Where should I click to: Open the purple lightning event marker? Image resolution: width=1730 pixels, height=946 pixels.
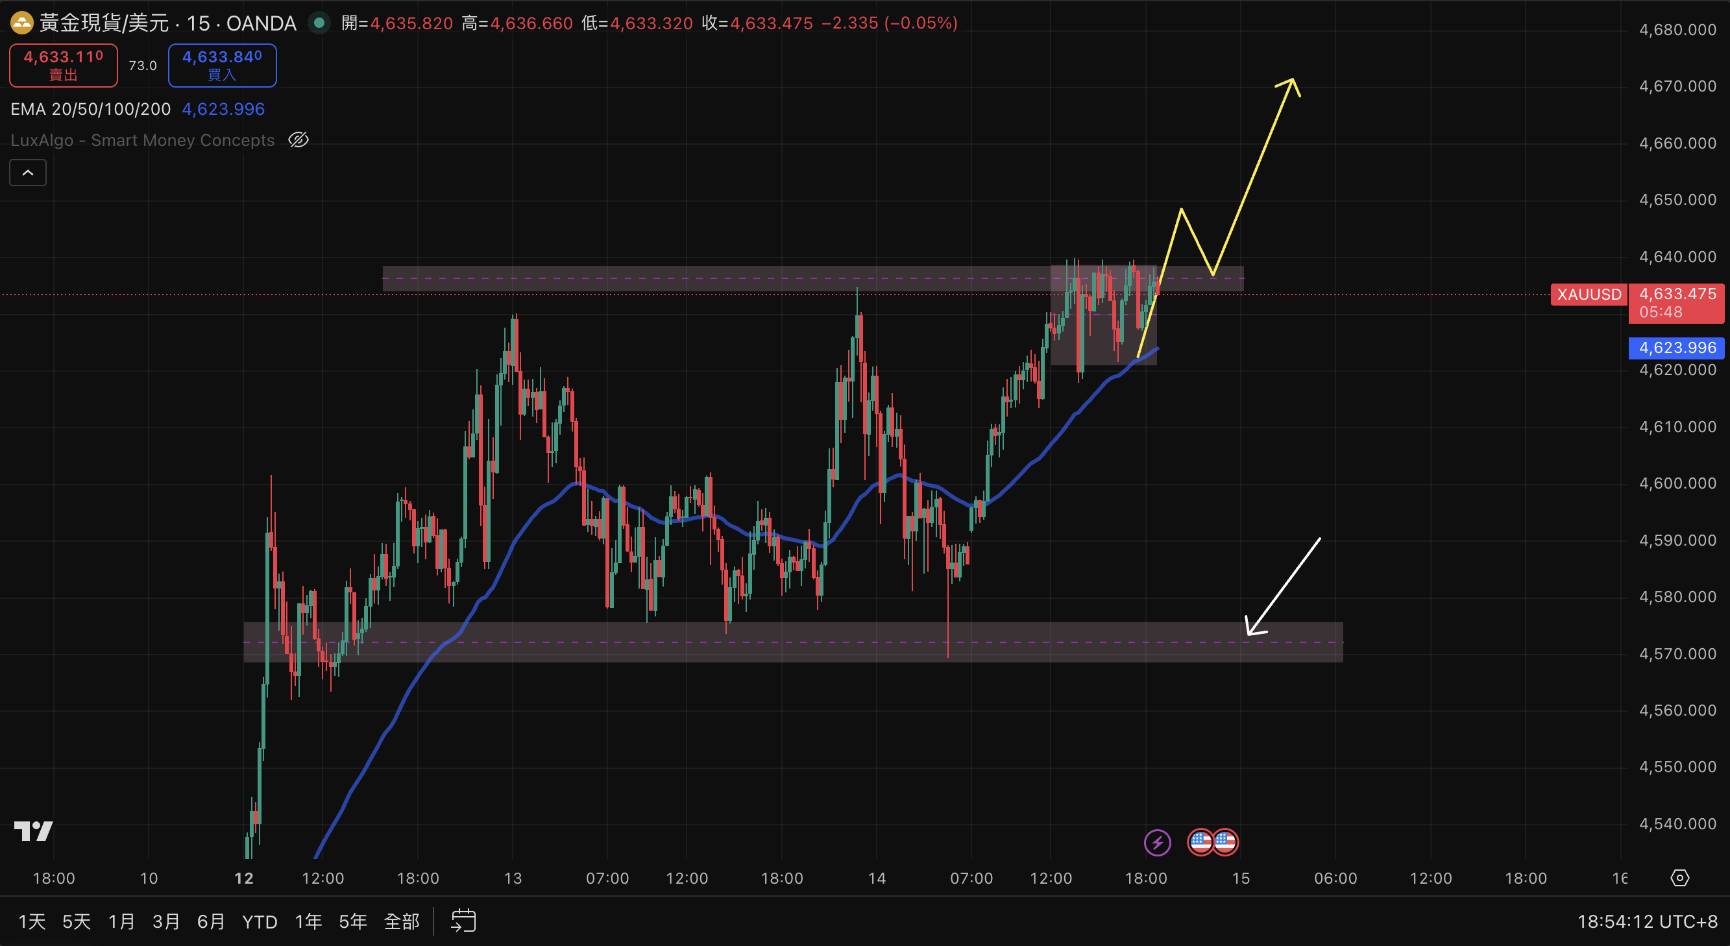[1157, 842]
